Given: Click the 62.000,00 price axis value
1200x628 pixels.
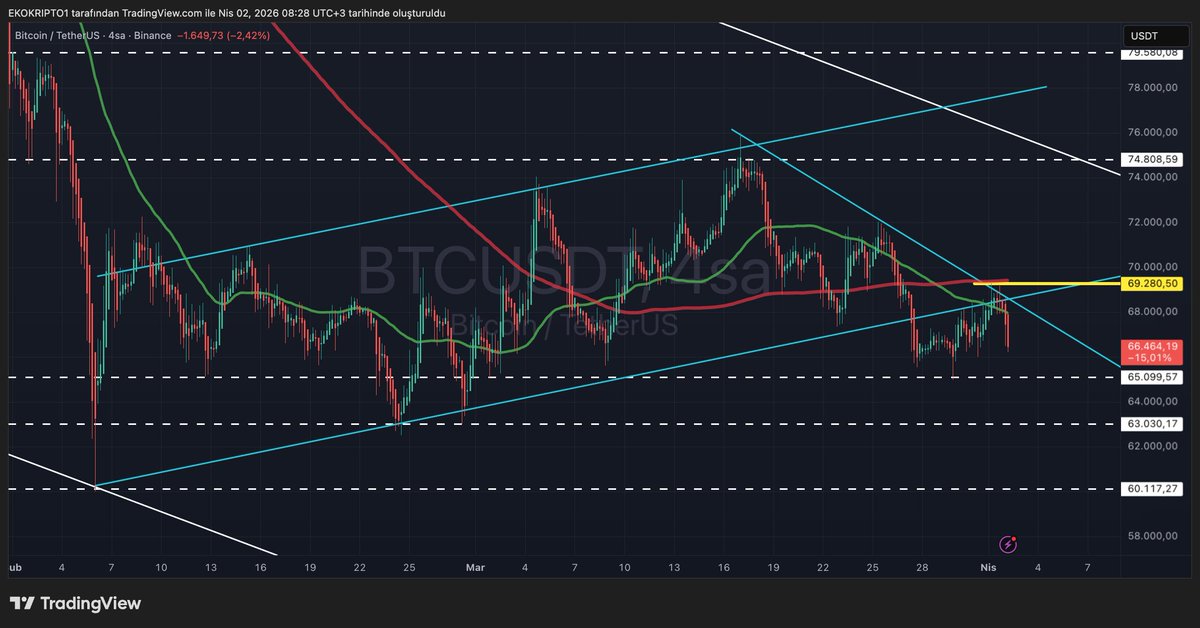Looking at the screenshot, I should (1152, 446).
